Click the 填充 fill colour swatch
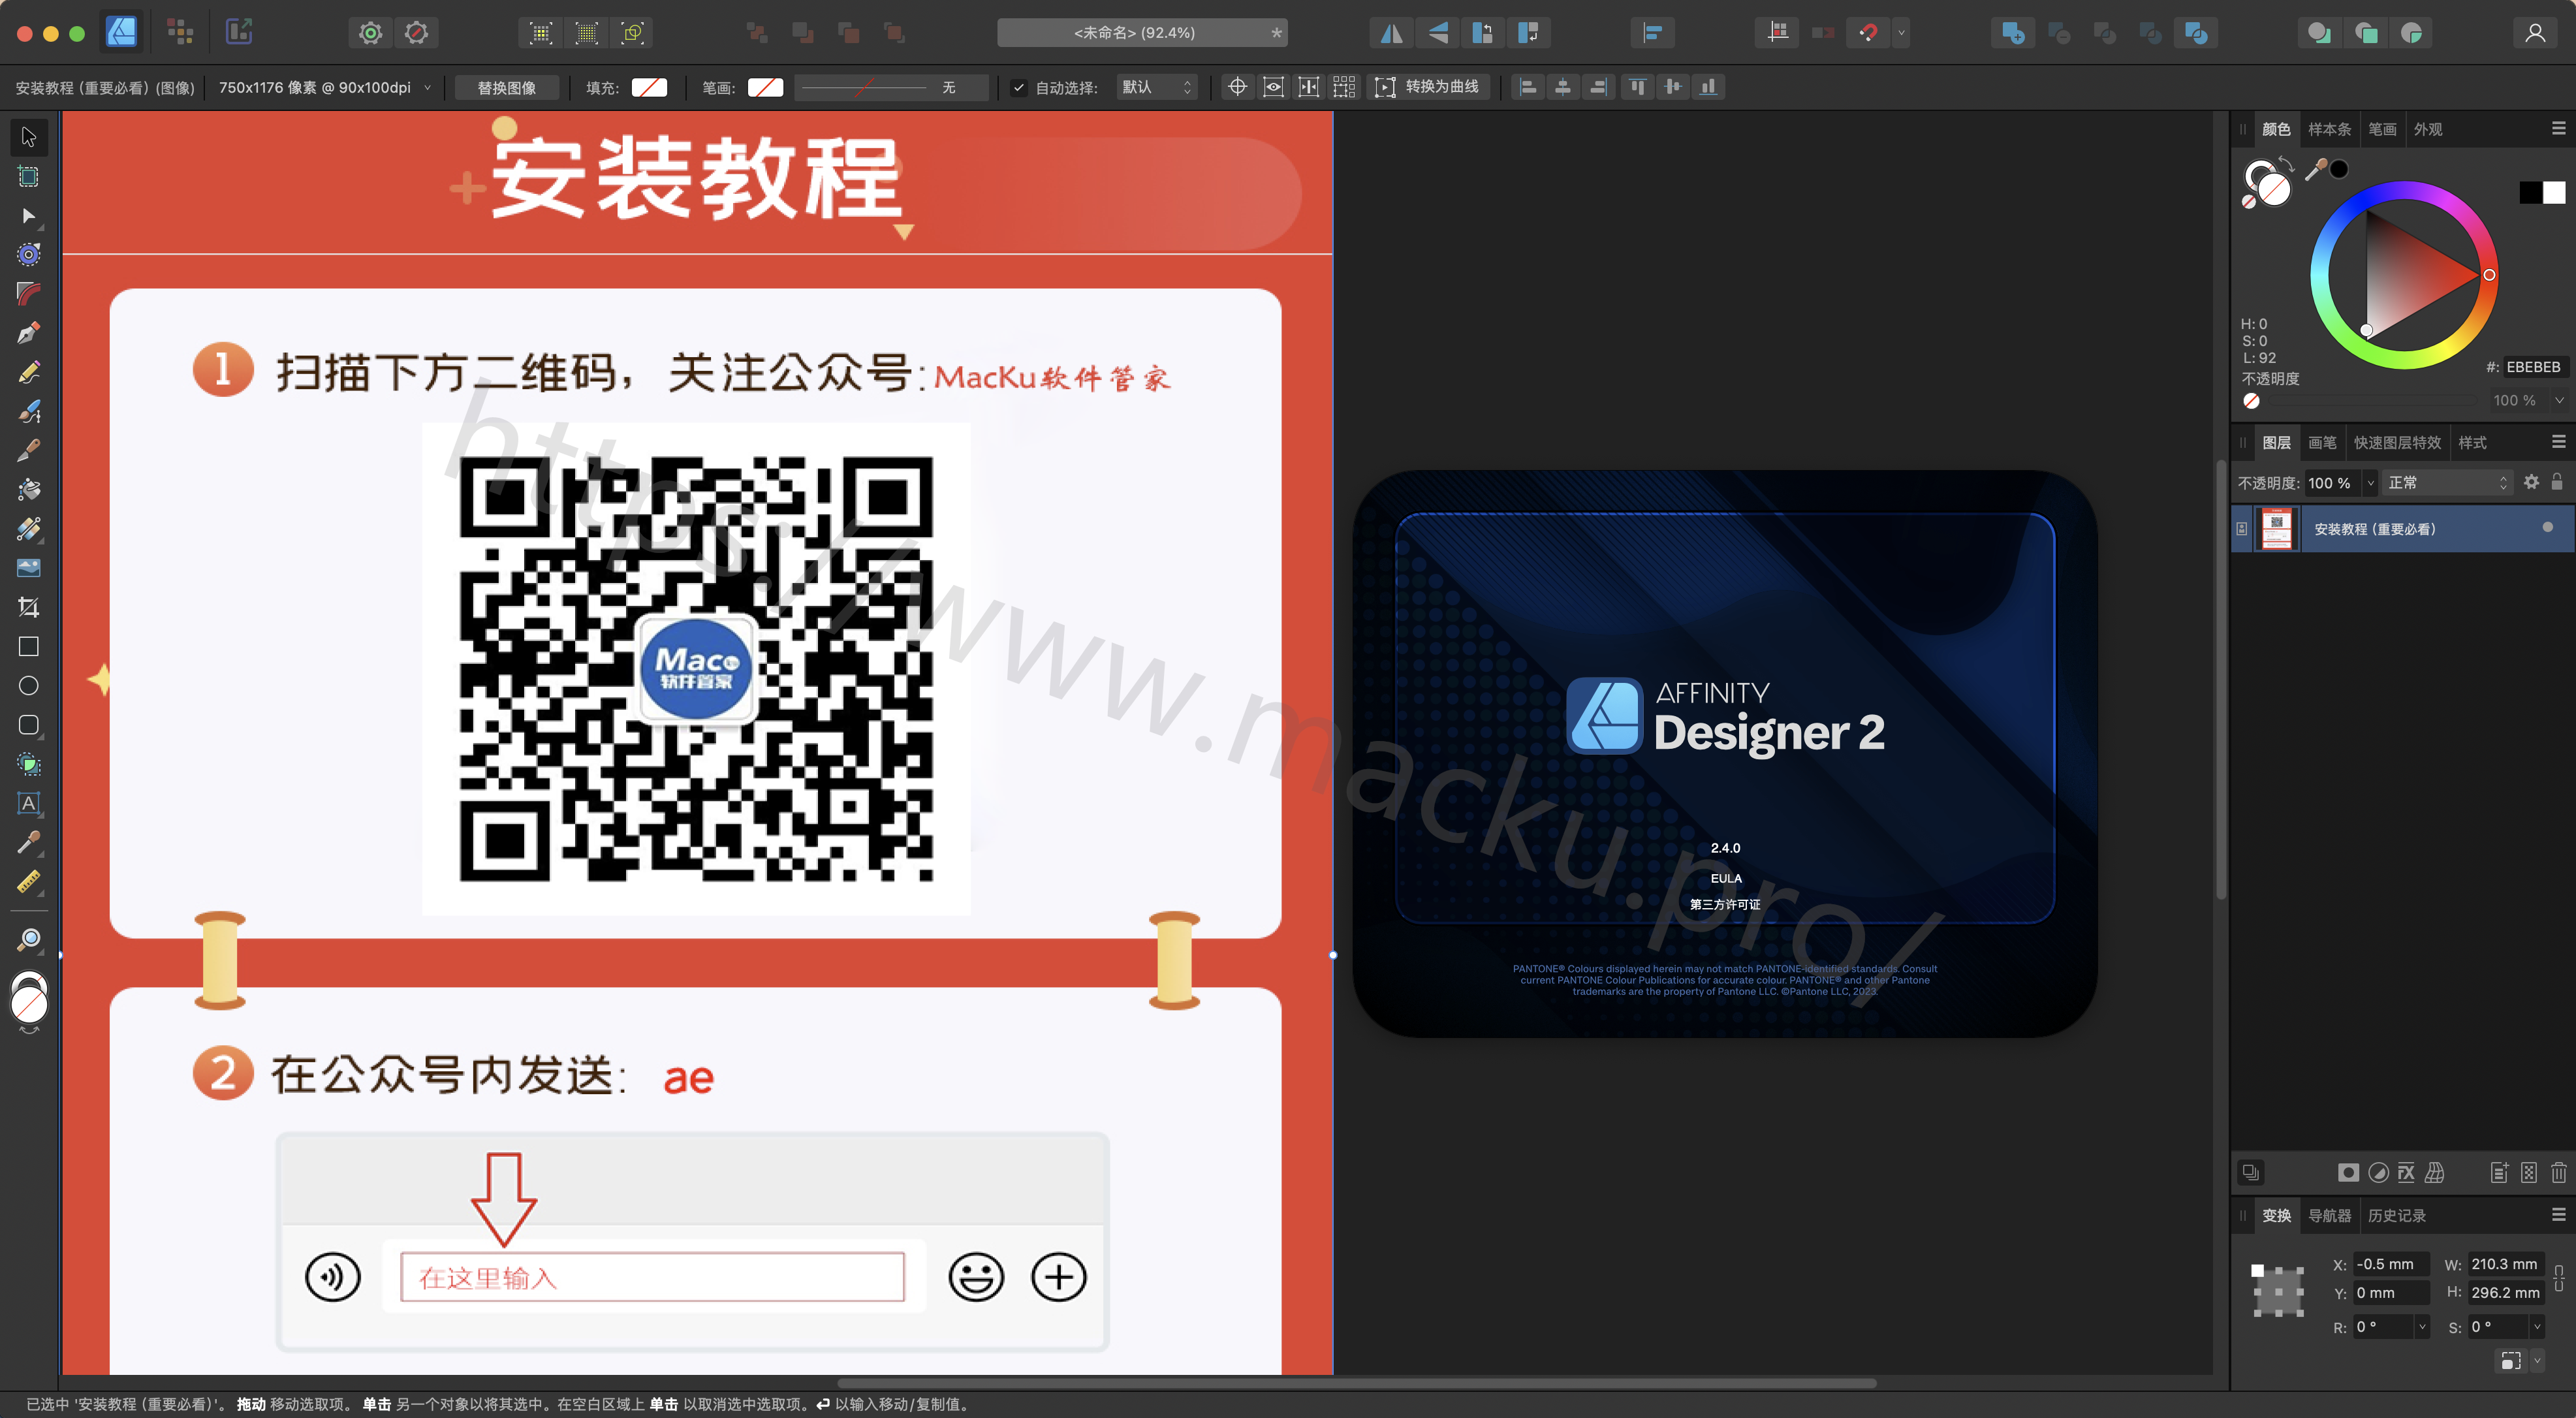 (x=649, y=88)
